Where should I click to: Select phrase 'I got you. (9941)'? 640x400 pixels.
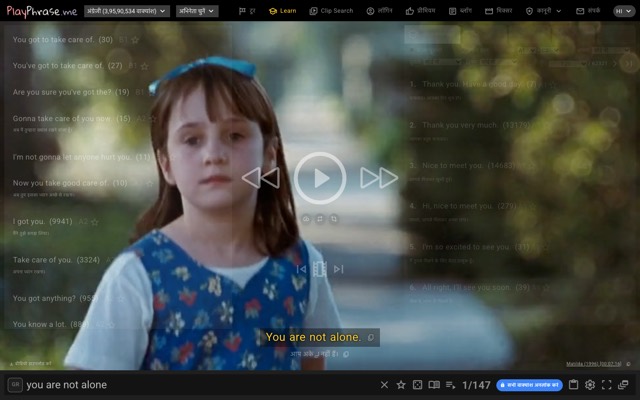pos(42,222)
